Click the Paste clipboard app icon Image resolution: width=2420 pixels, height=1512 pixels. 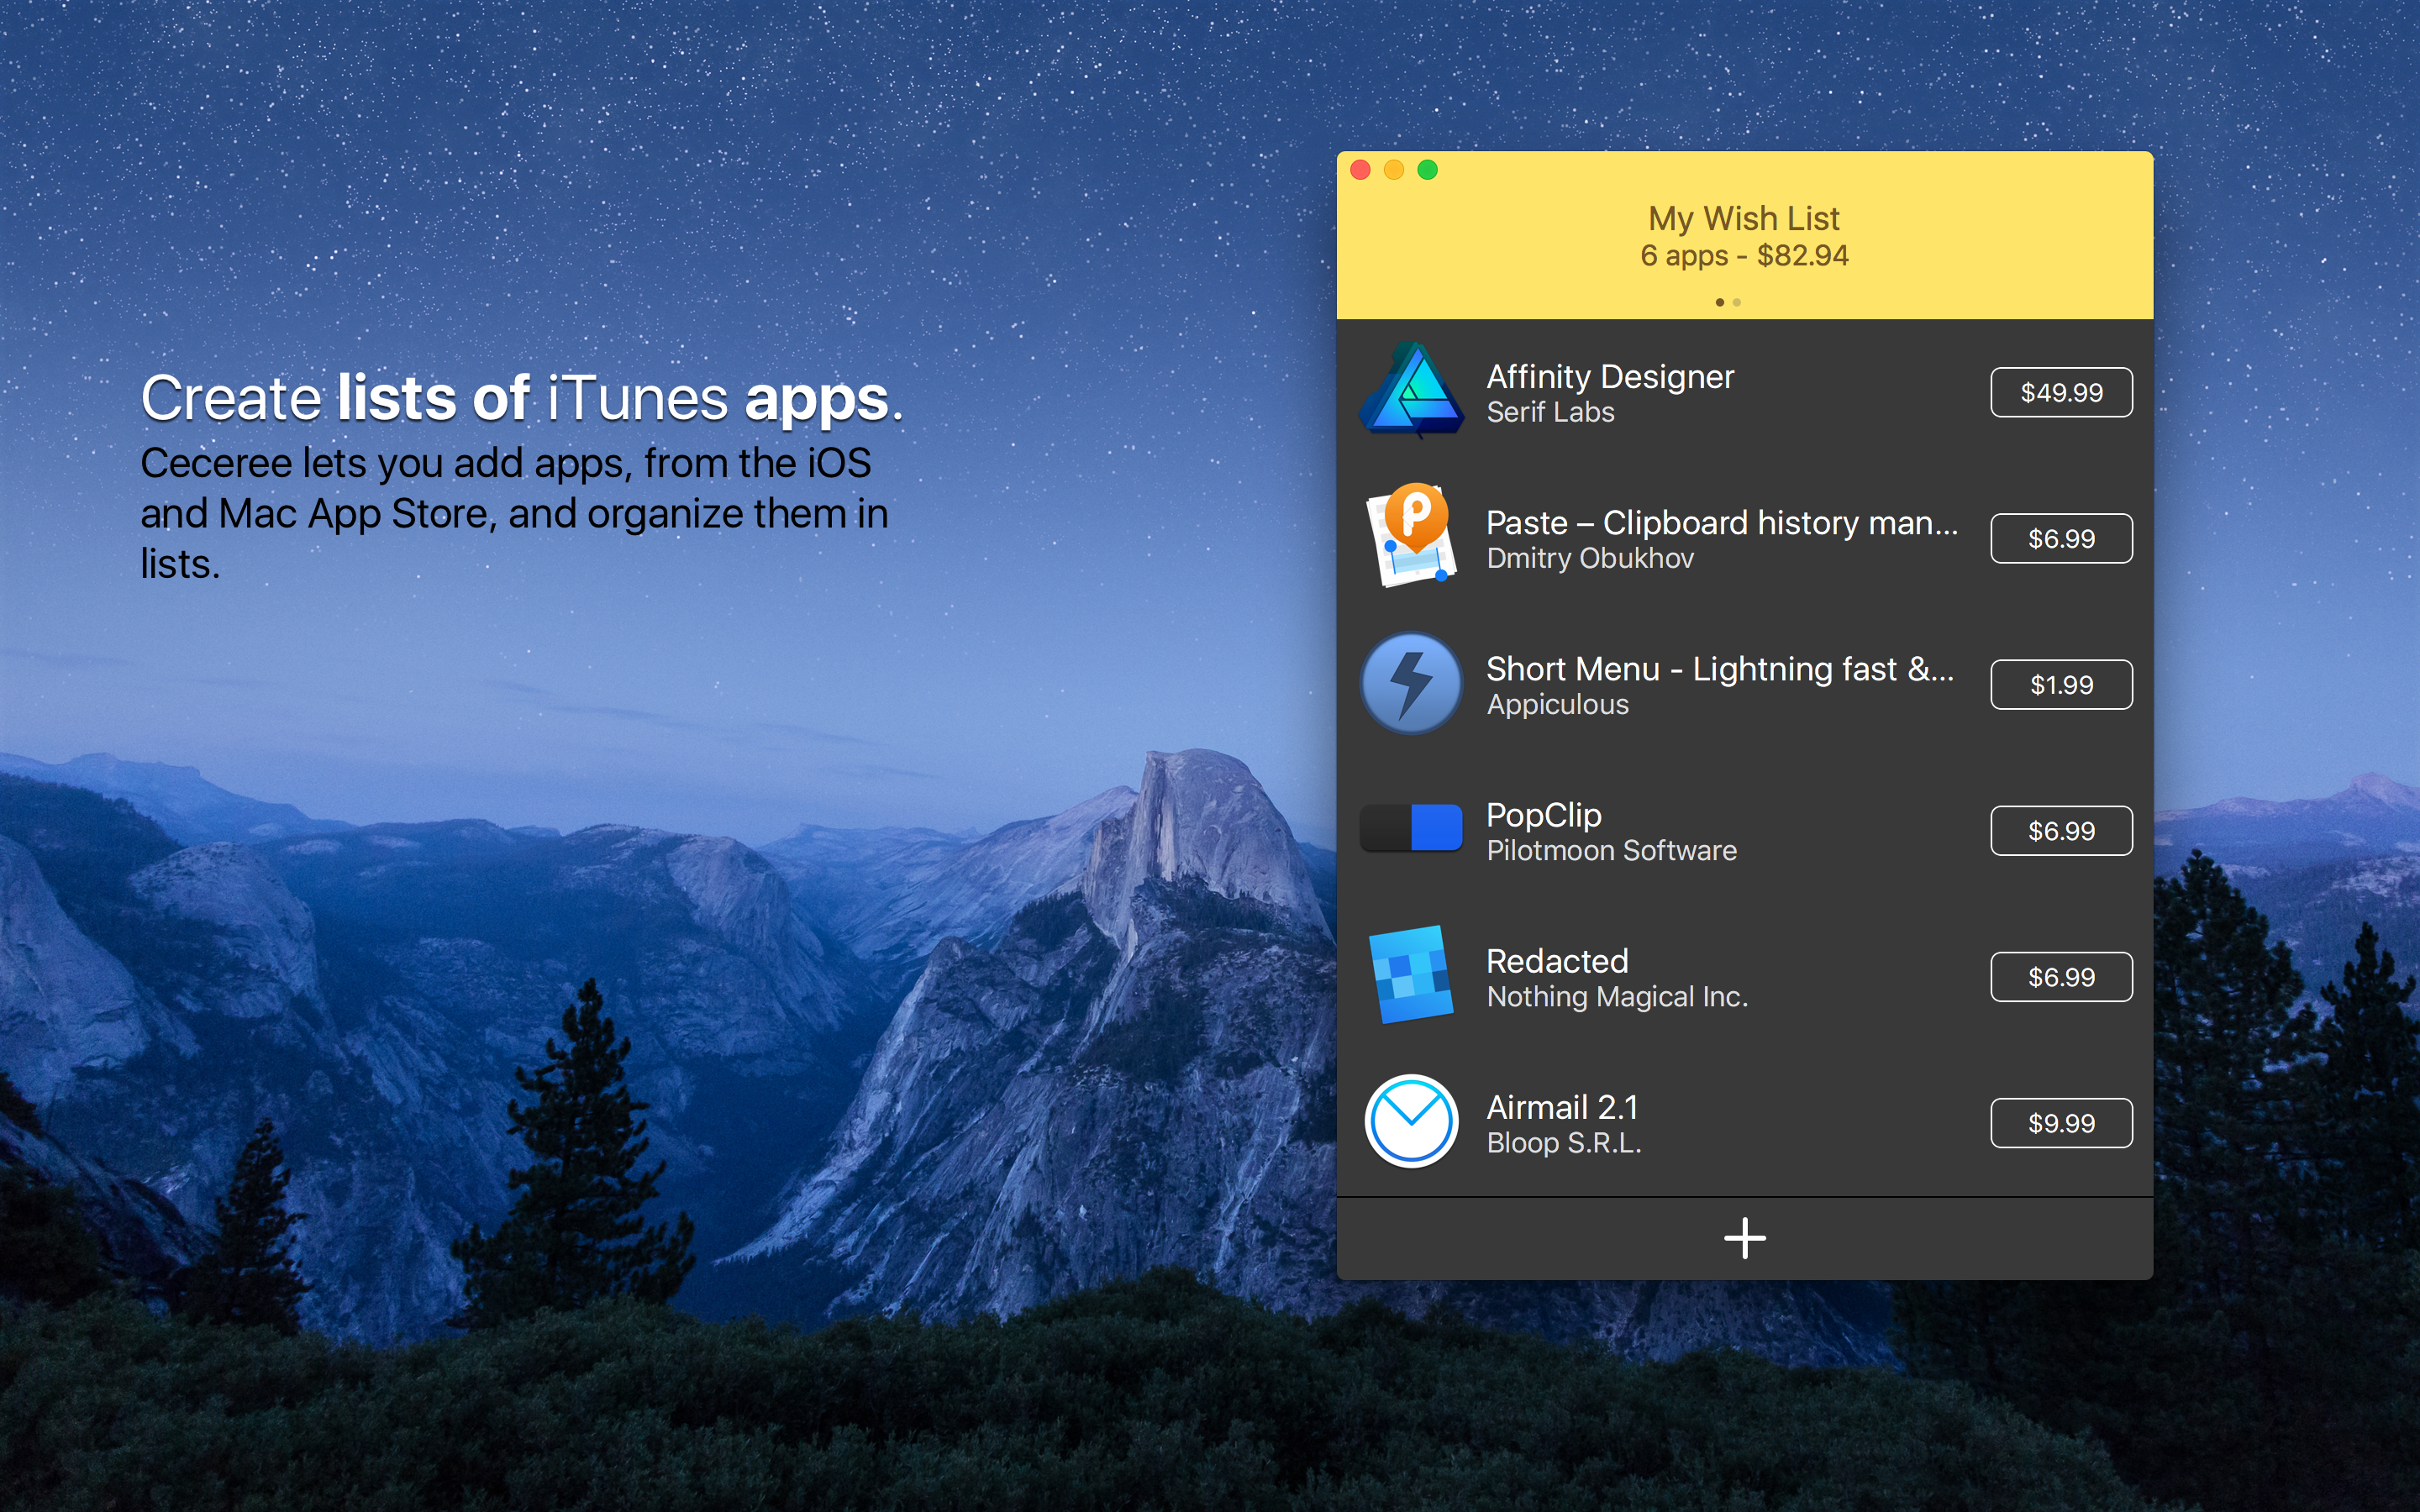[x=1411, y=537]
